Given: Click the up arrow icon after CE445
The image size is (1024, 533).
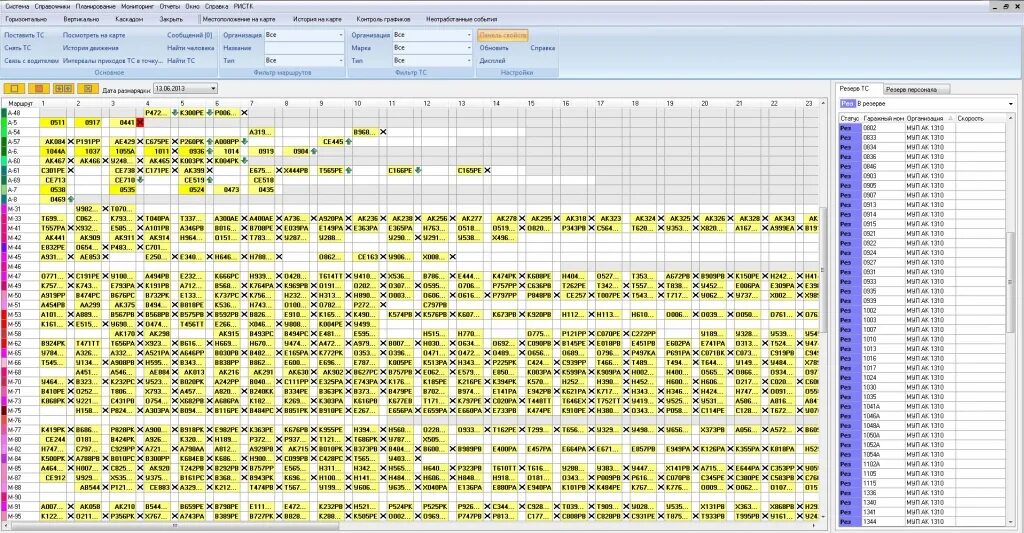Looking at the screenshot, I should pyautogui.click(x=349, y=142).
